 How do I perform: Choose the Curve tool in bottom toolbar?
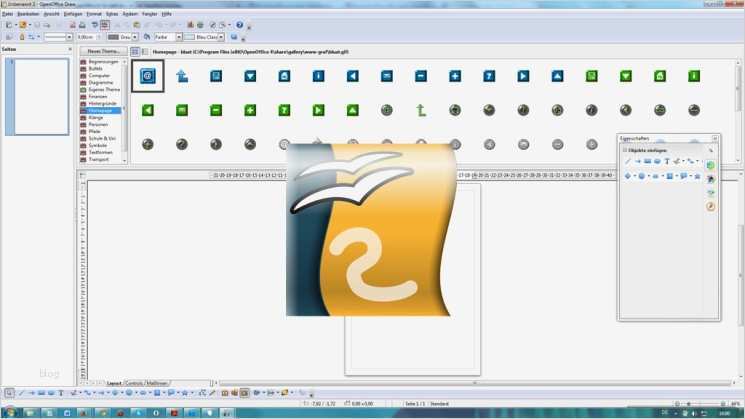(73, 393)
